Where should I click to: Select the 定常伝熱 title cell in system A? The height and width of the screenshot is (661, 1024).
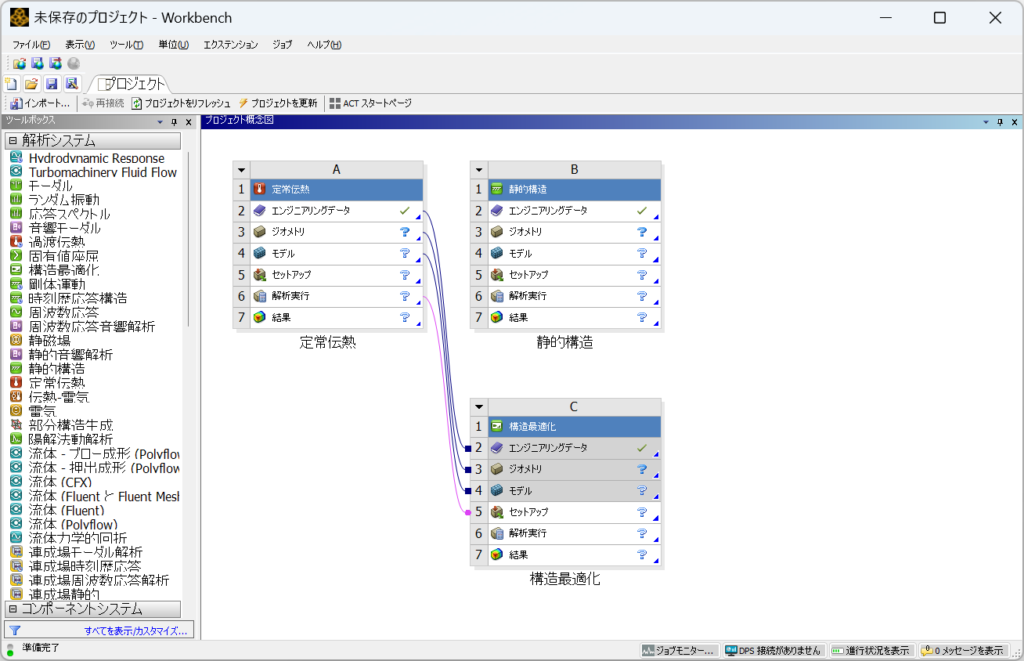click(x=336, y=189)
